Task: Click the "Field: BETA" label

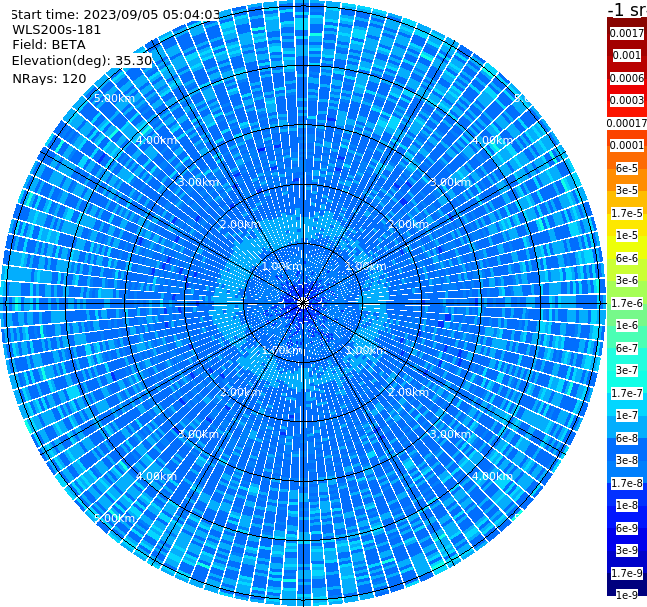Action: 49,45
